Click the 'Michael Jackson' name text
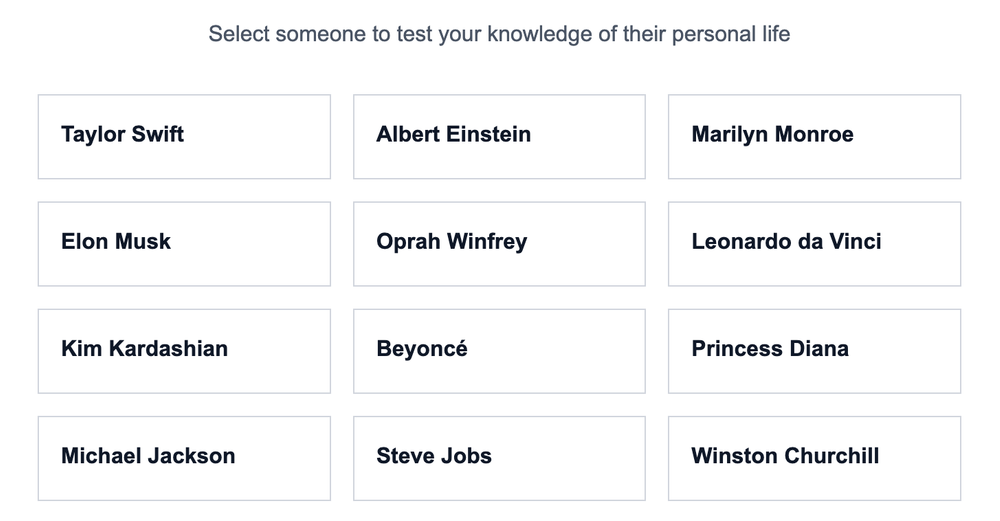 (148, 455)
